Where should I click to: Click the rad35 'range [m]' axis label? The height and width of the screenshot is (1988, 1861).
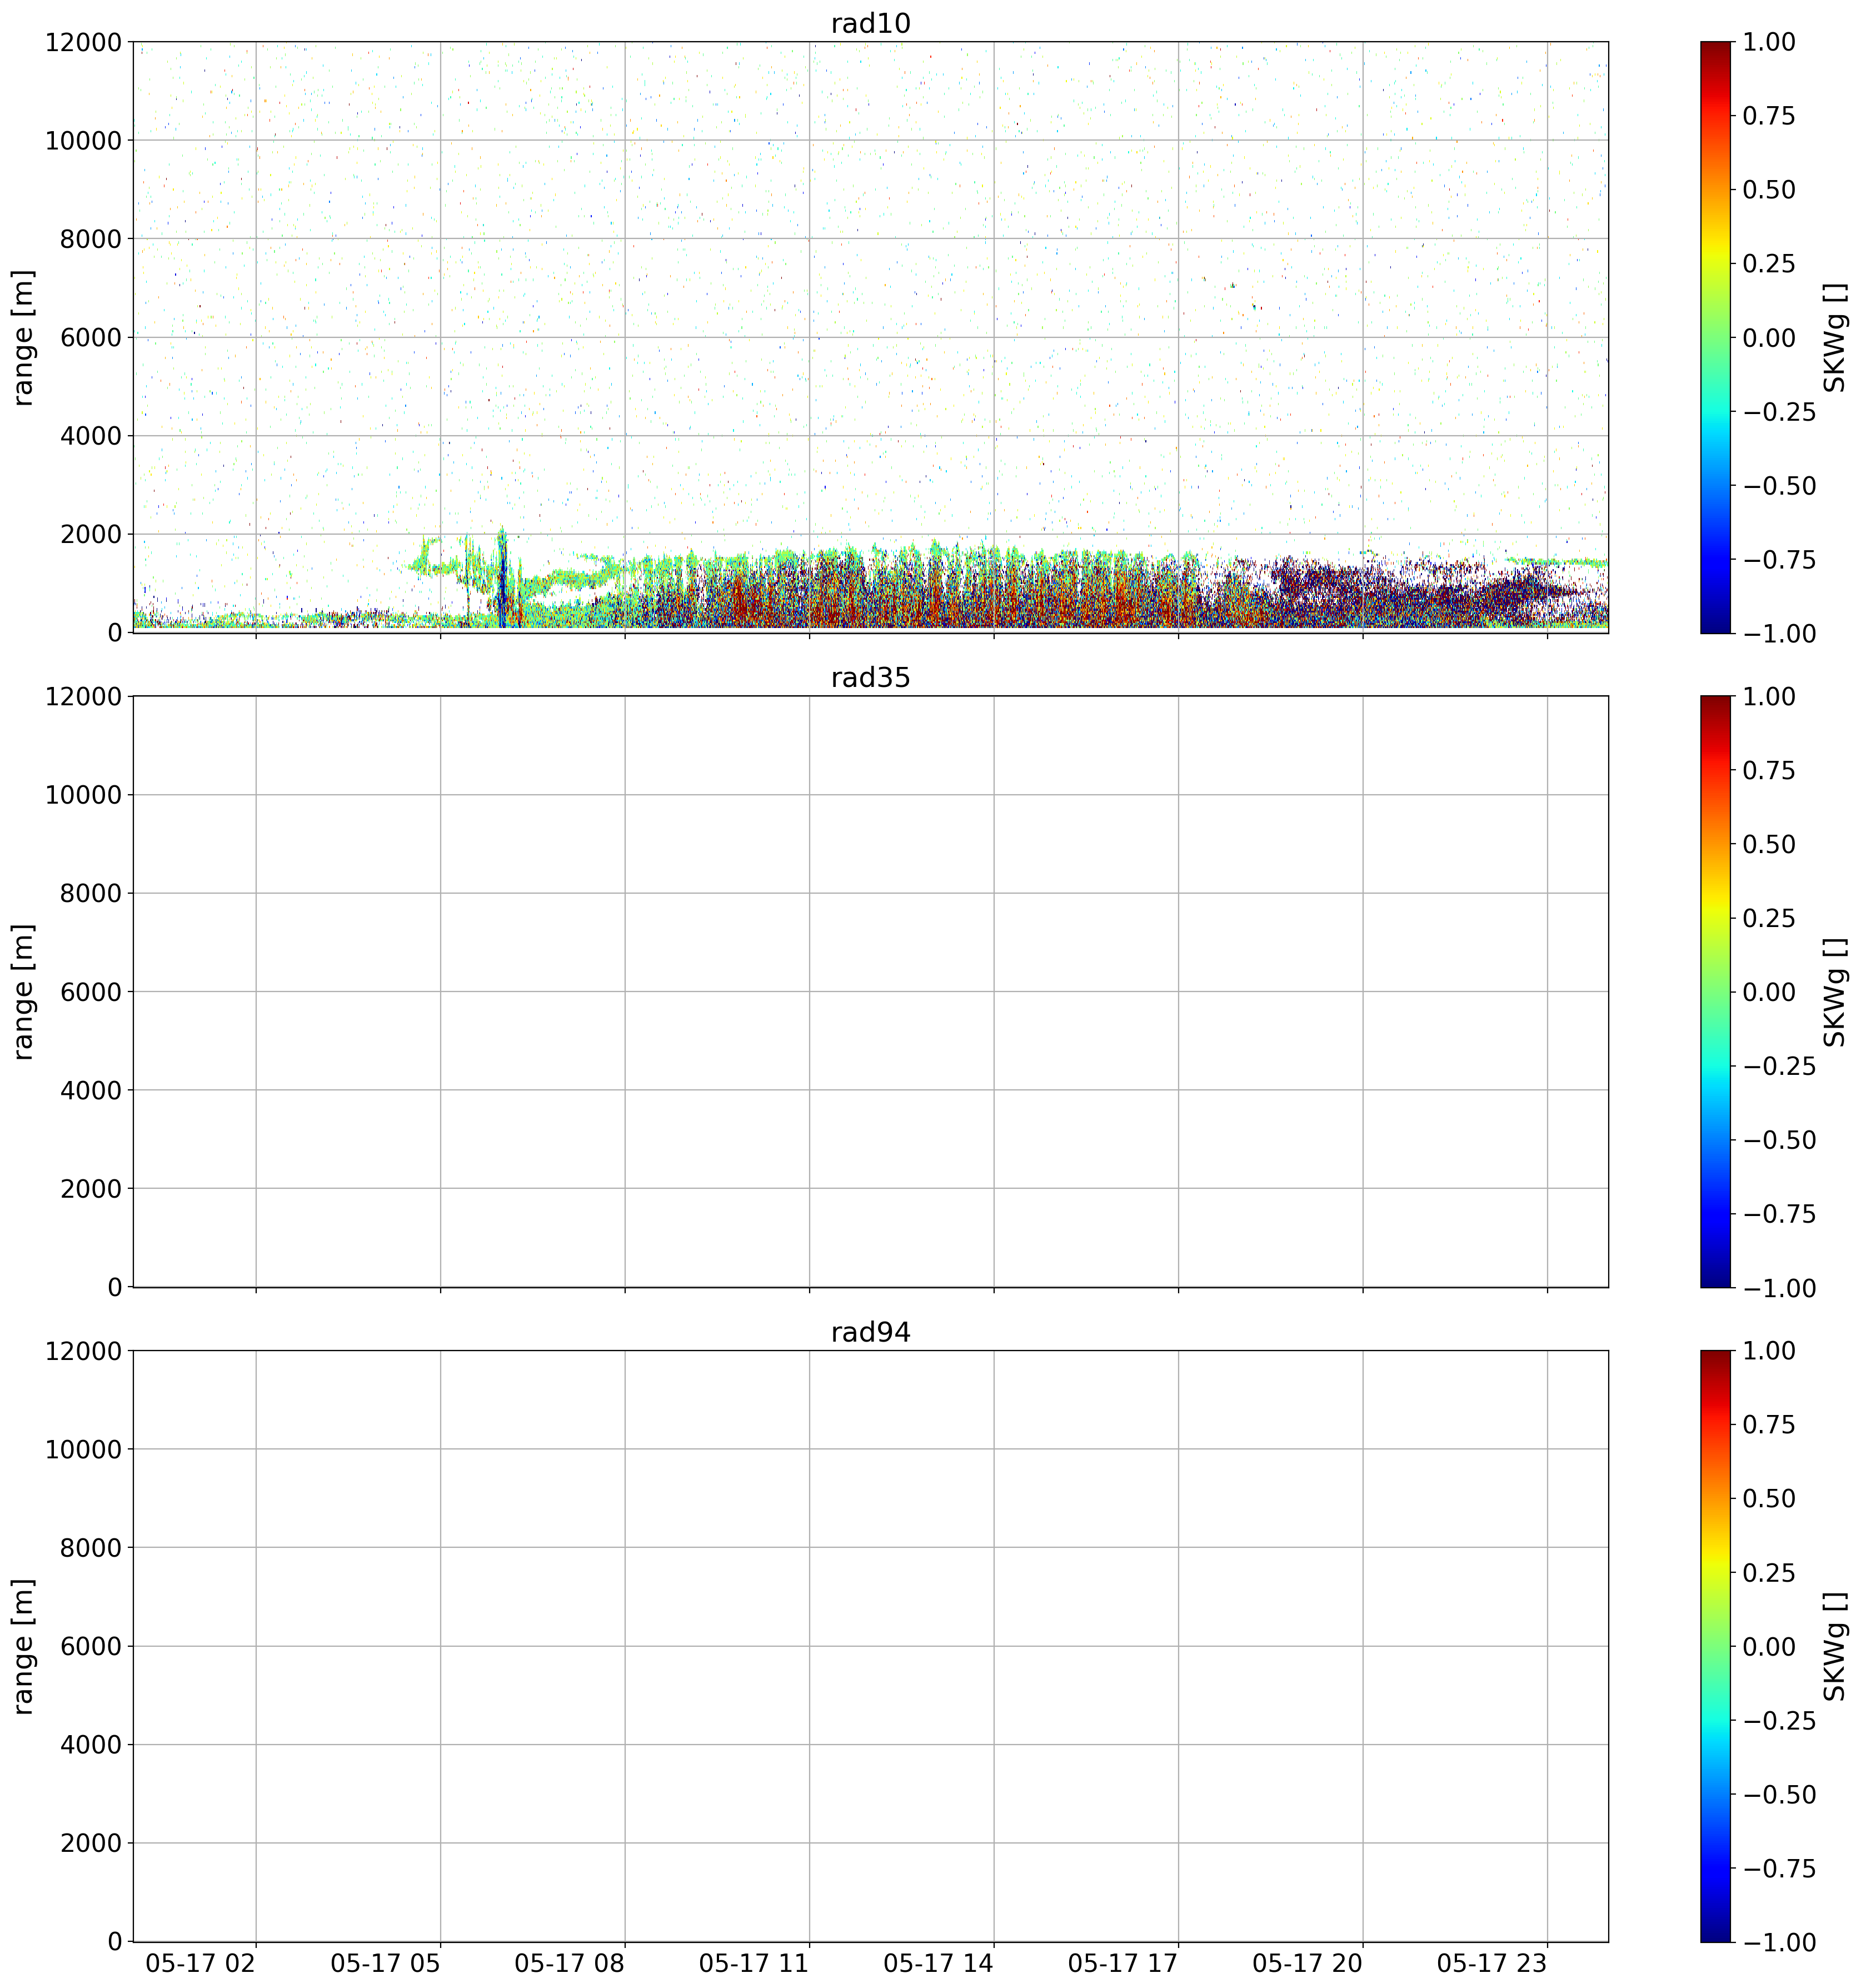tap(24, 992)
